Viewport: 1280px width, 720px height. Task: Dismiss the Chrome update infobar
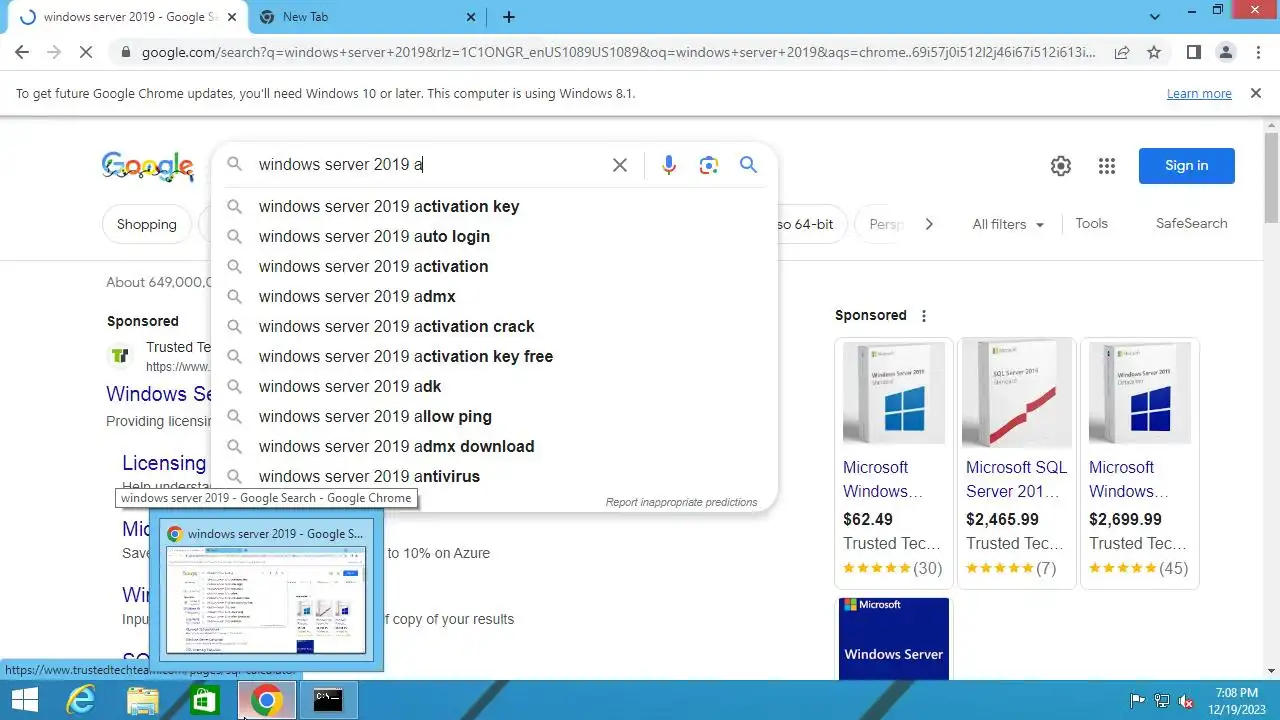(1256, 93)
